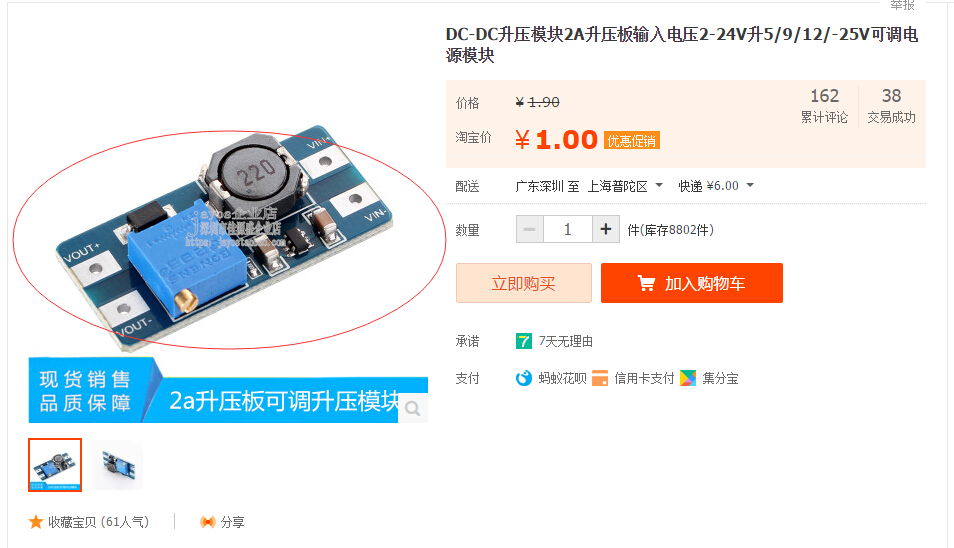Image resolution: width=954 pixels, height=548 pixels.
Task: Expand the 上海普陀区 destination dropdown
Action: [x=625, y=186]
